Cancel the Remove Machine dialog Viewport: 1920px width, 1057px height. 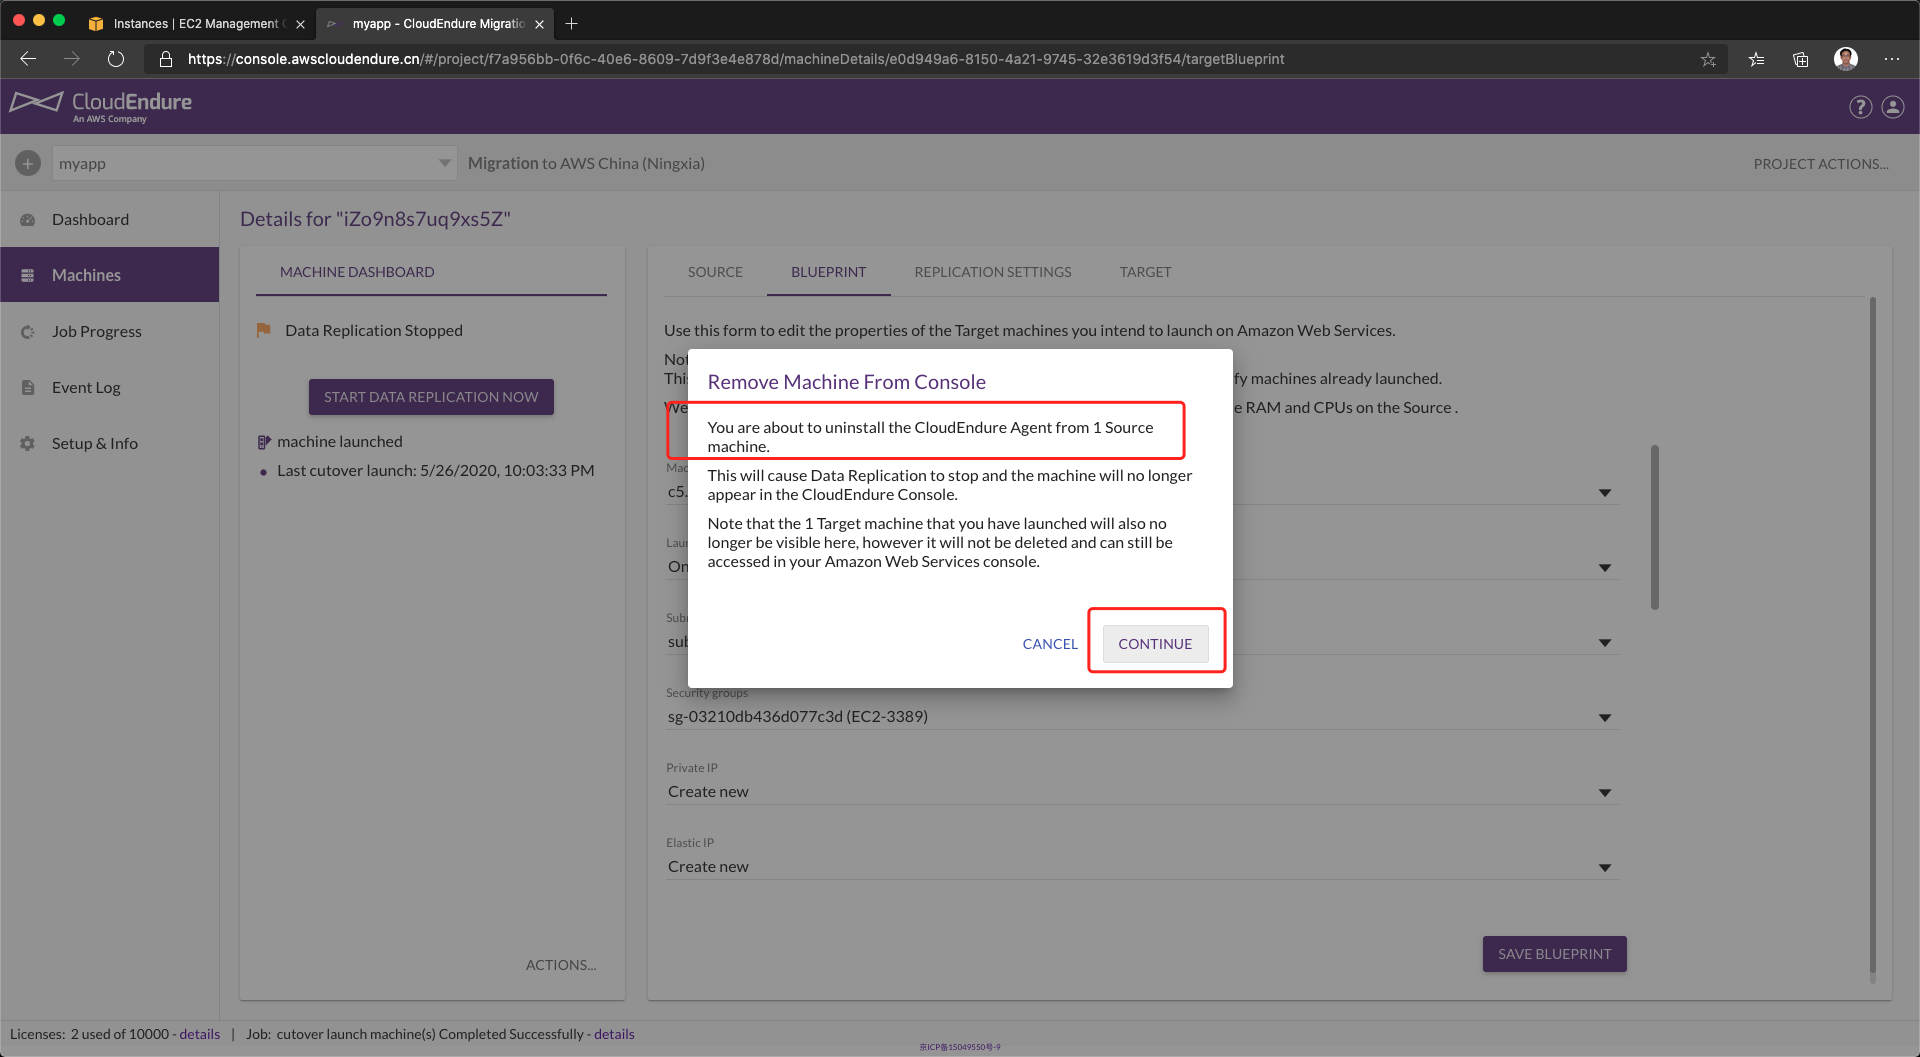coord(1049,644)
